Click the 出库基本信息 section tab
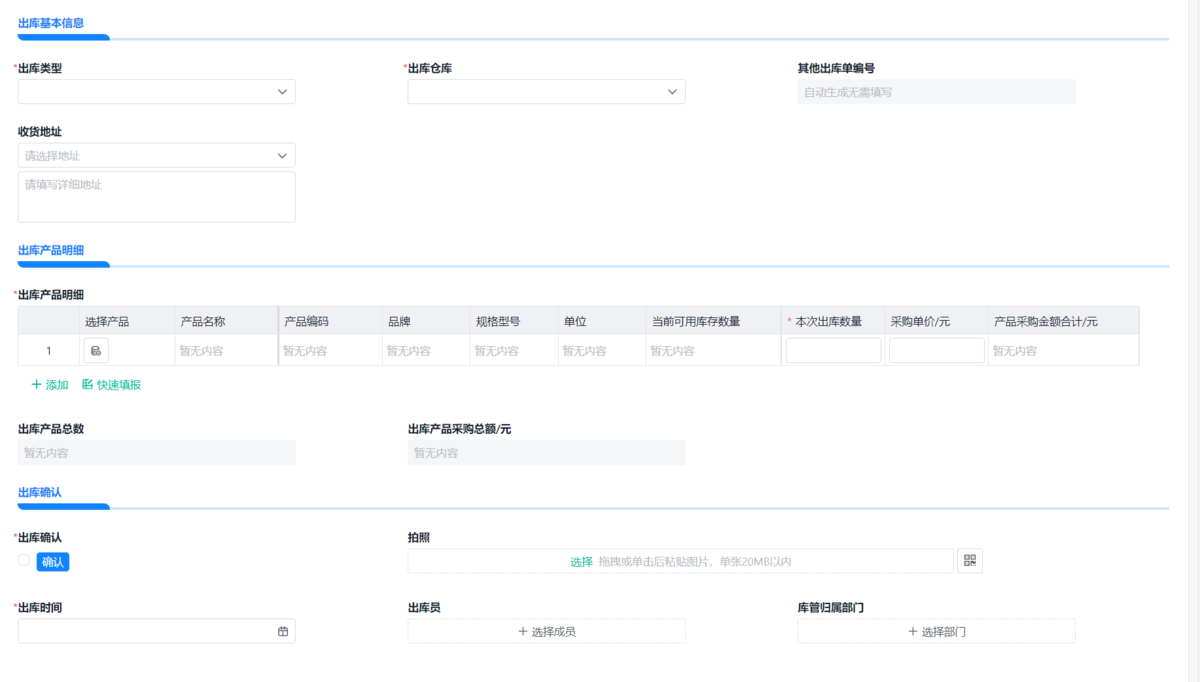This screenshot has height=682, width=1200. click(x=51, y=23)
